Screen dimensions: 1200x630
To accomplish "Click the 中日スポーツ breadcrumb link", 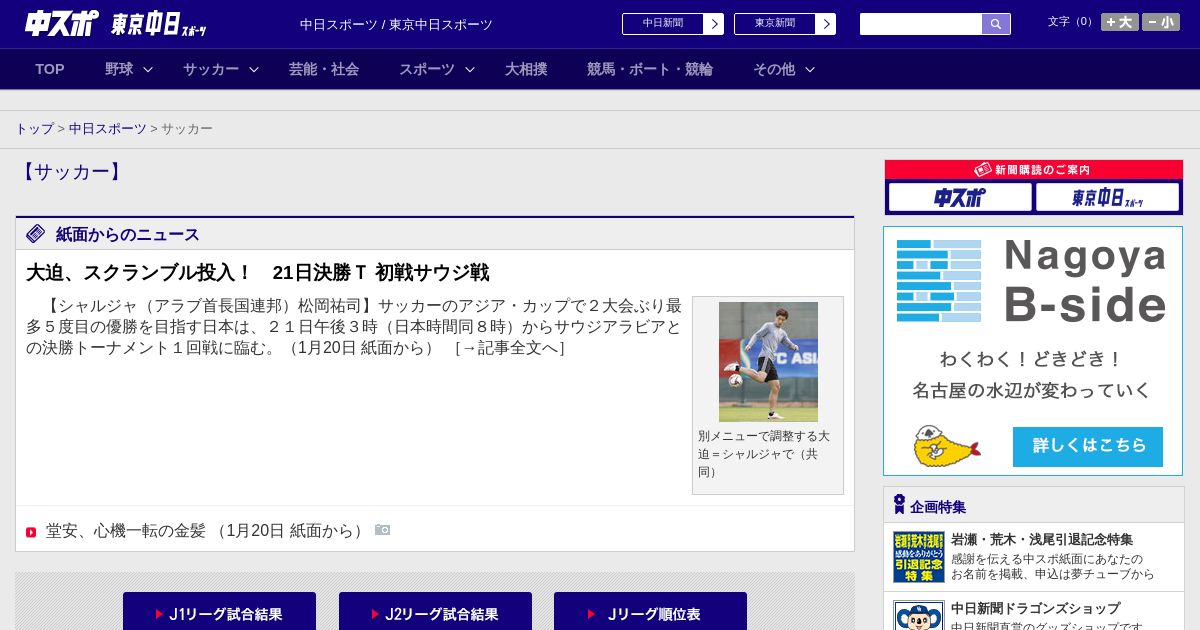I will [x=108, y=129].
